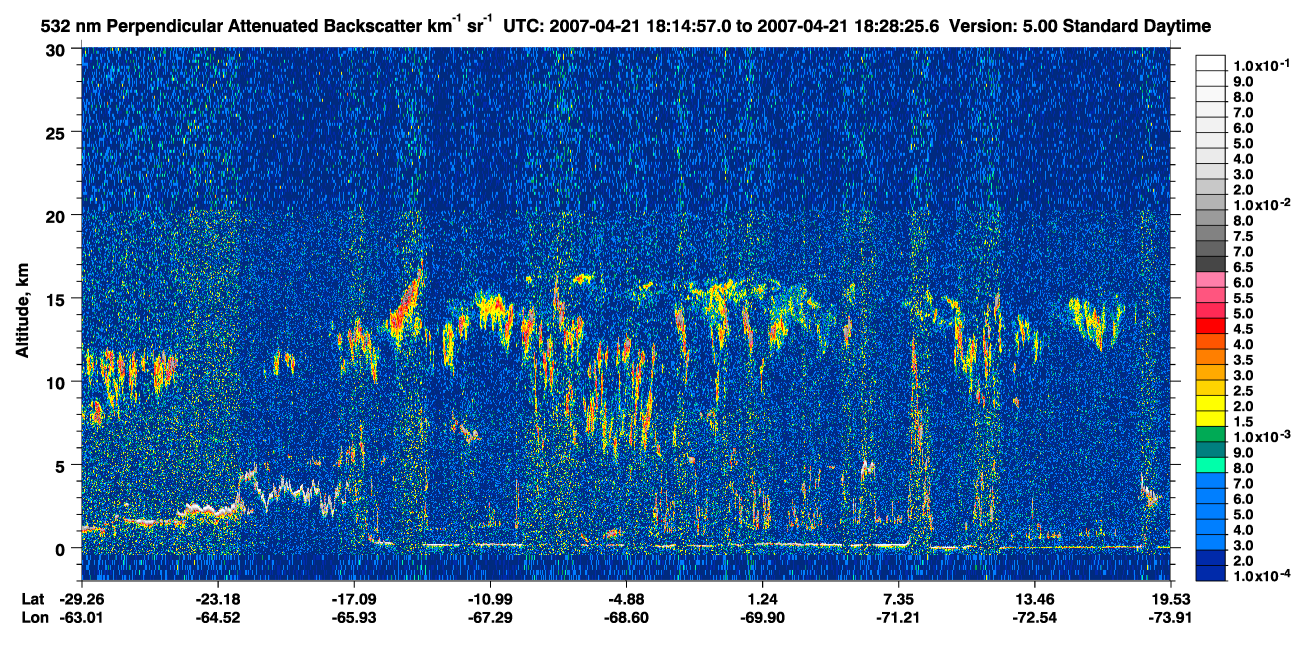The width and height of the screenshot is (1300, 667).
Task: Pick the dark gray swatch beside 6.5
Action: tap(1210, 265)
